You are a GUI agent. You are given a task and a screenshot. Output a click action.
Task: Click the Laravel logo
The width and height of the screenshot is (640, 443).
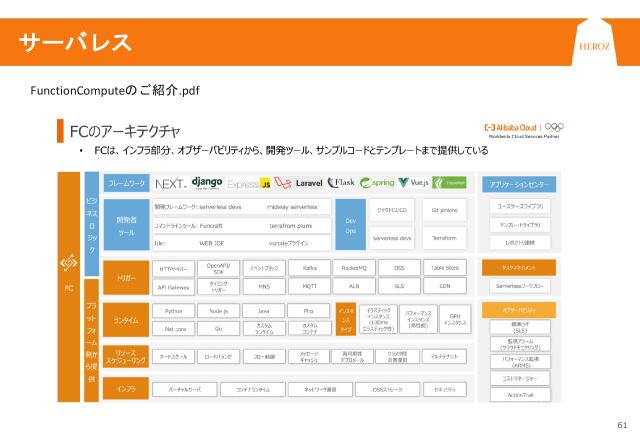(298, 183)
